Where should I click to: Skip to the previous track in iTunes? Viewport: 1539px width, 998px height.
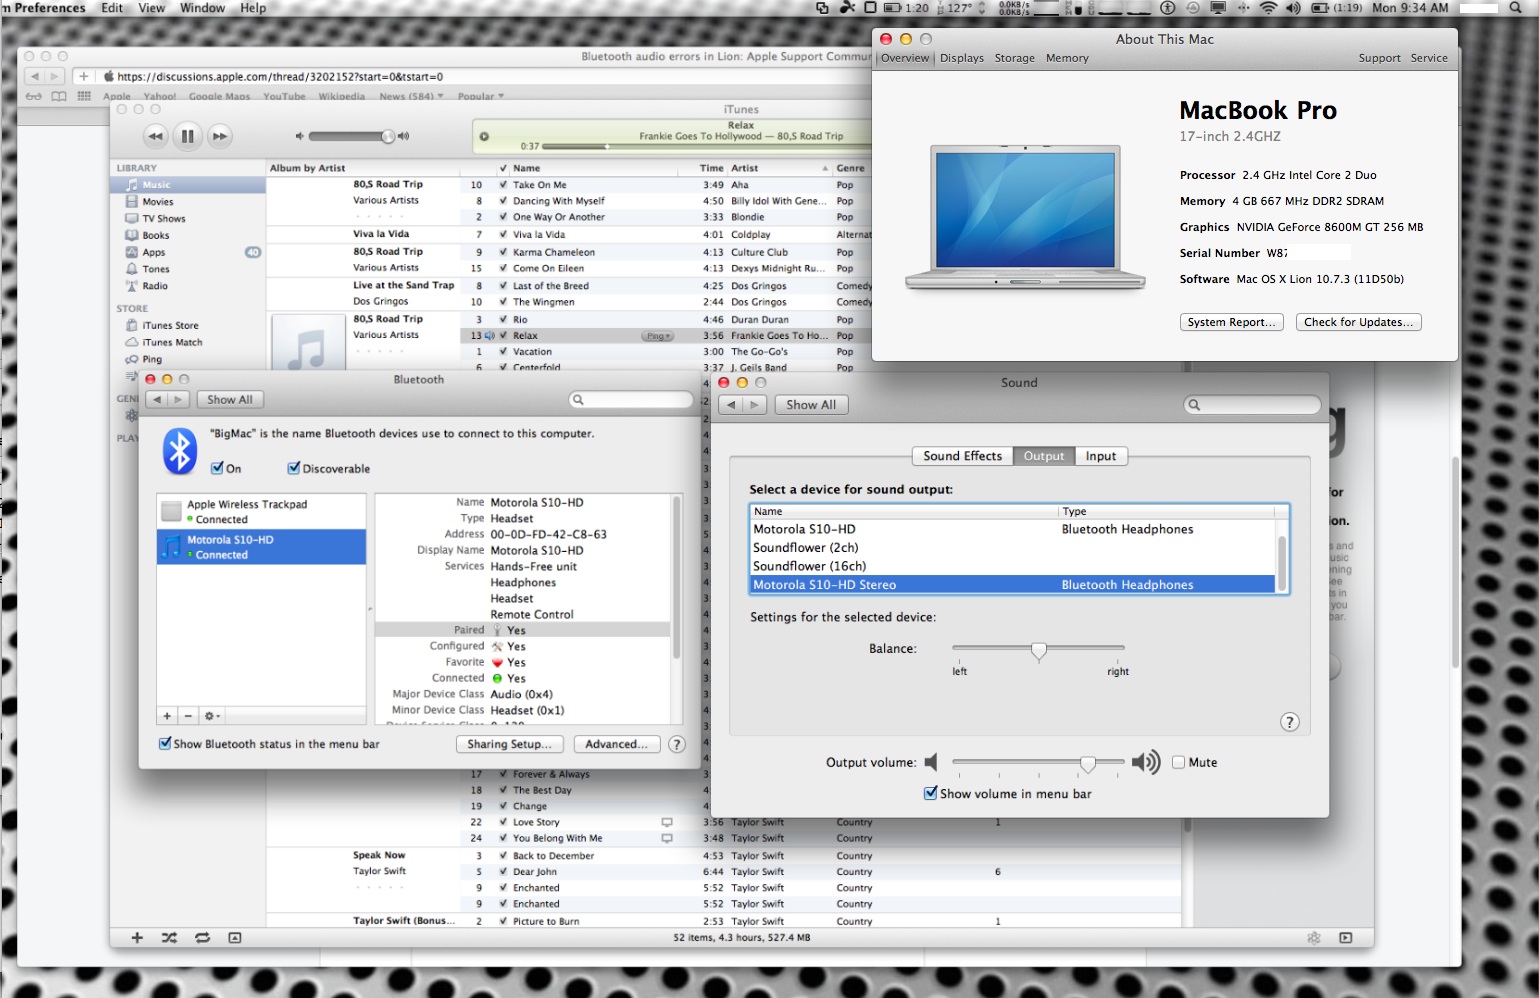click(155, 136)
